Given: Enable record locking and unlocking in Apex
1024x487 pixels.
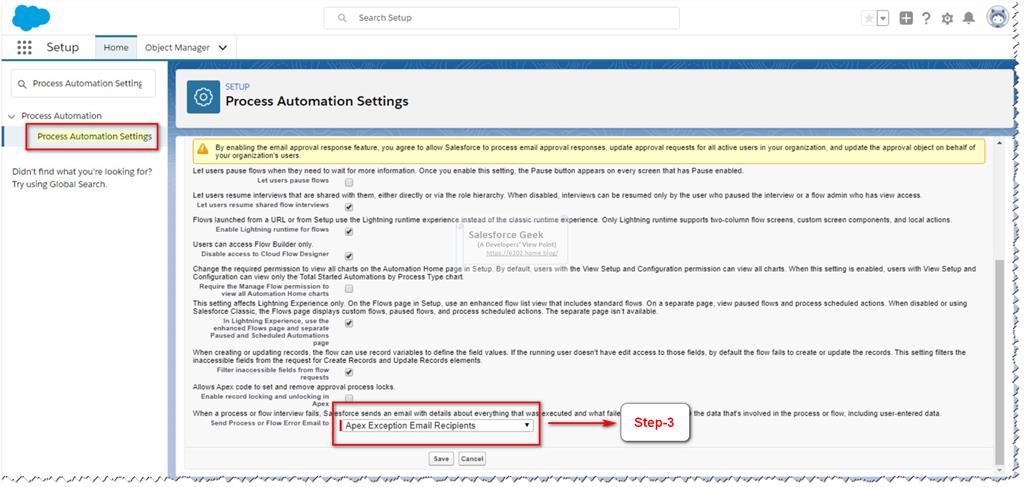Looking at the screenshot, I should tap(349, 398).
